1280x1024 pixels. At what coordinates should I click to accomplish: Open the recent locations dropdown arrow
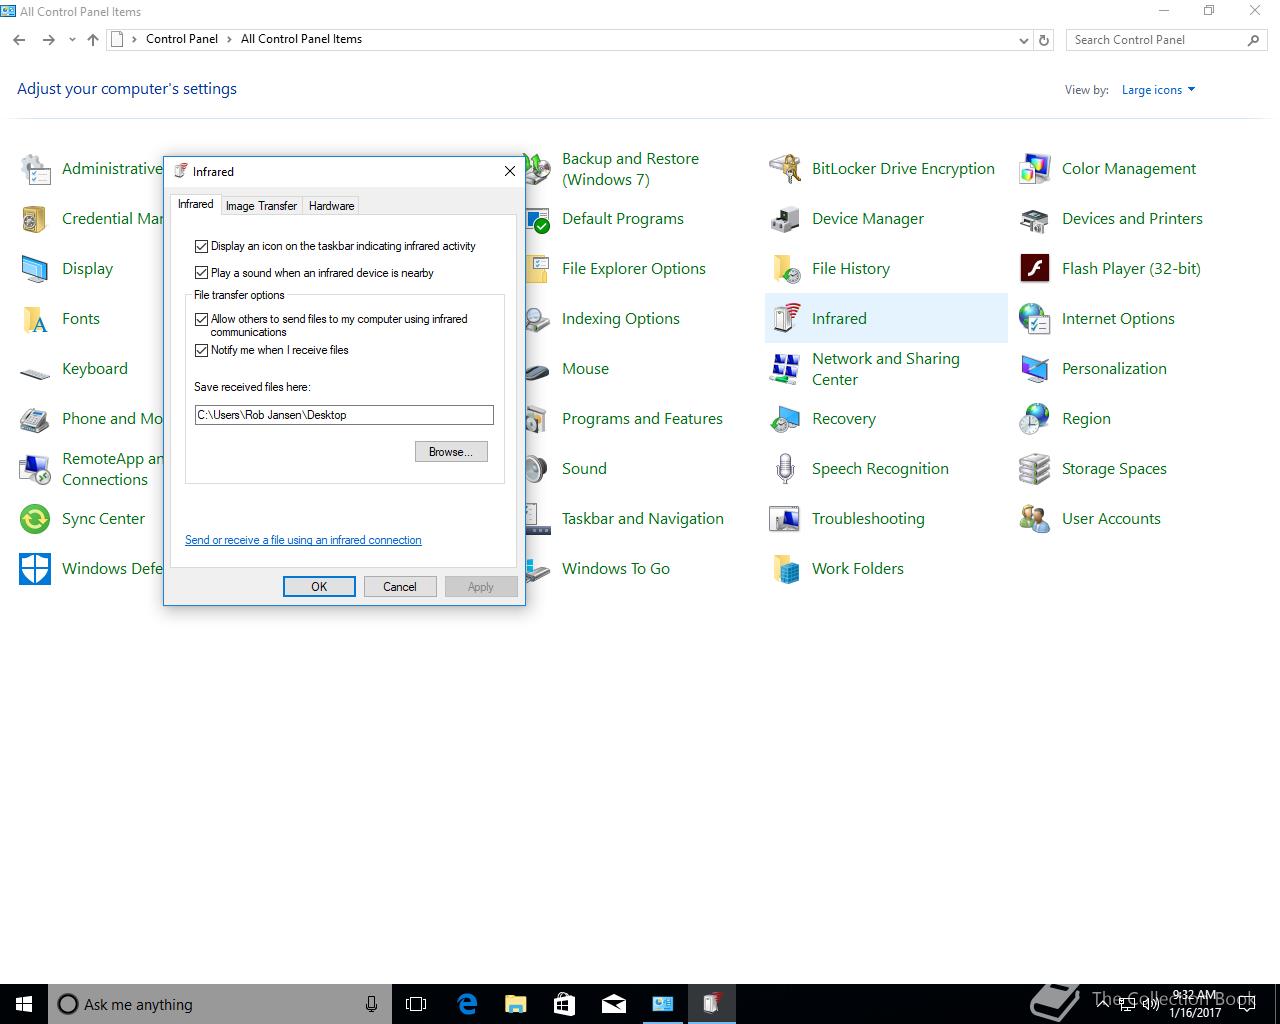click(72, 40)
